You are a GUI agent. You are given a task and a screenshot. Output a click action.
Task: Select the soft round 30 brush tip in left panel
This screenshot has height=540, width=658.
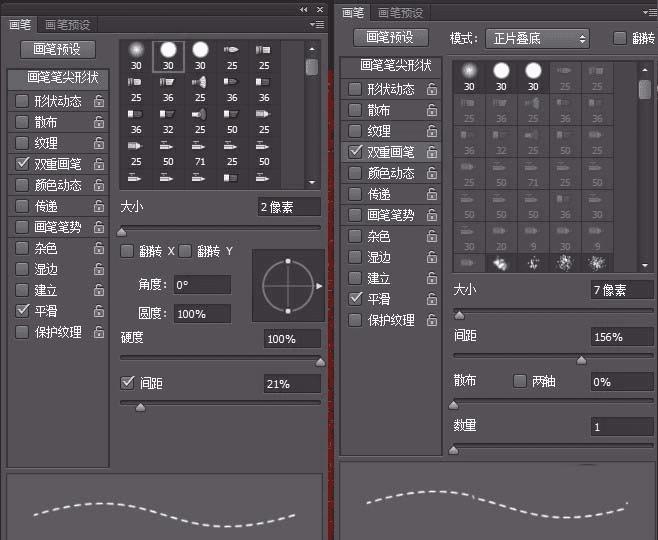click(x=136, y=56)
